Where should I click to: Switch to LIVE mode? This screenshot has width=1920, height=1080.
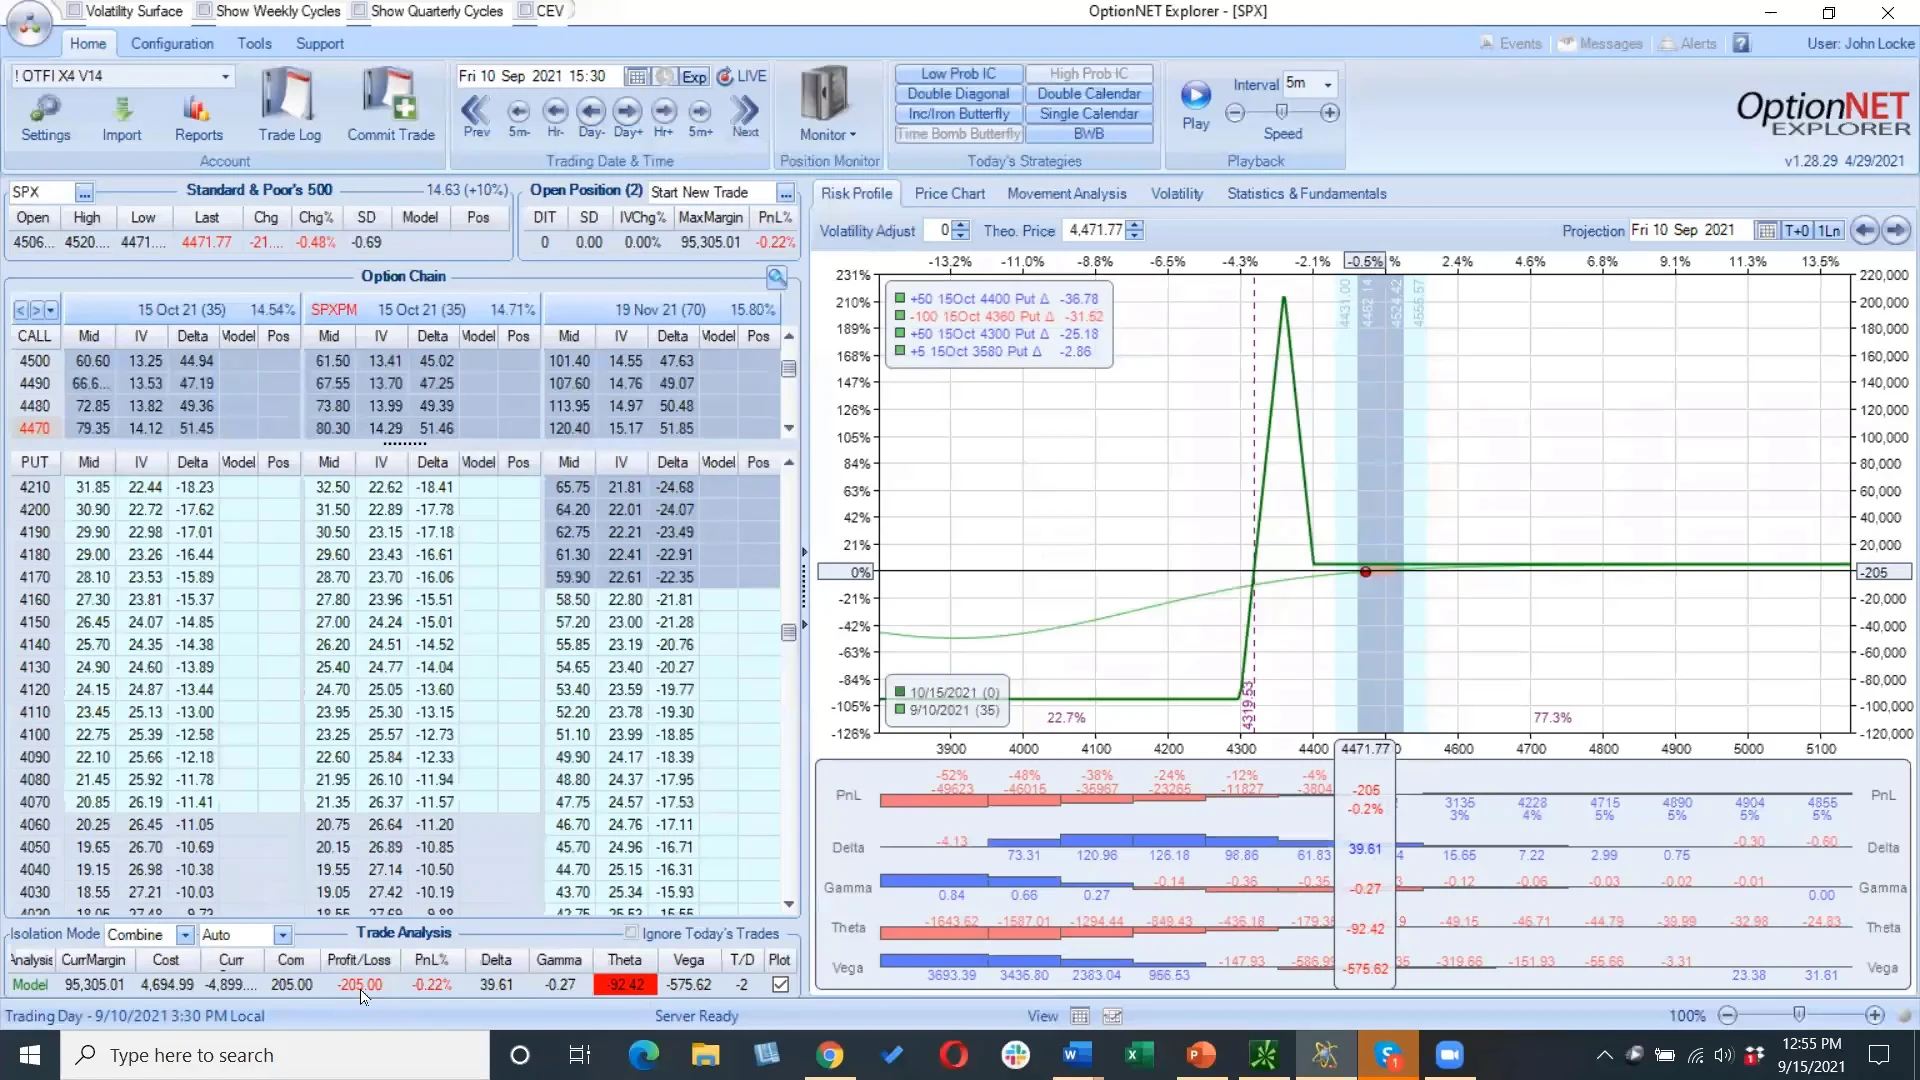[742, 76]
